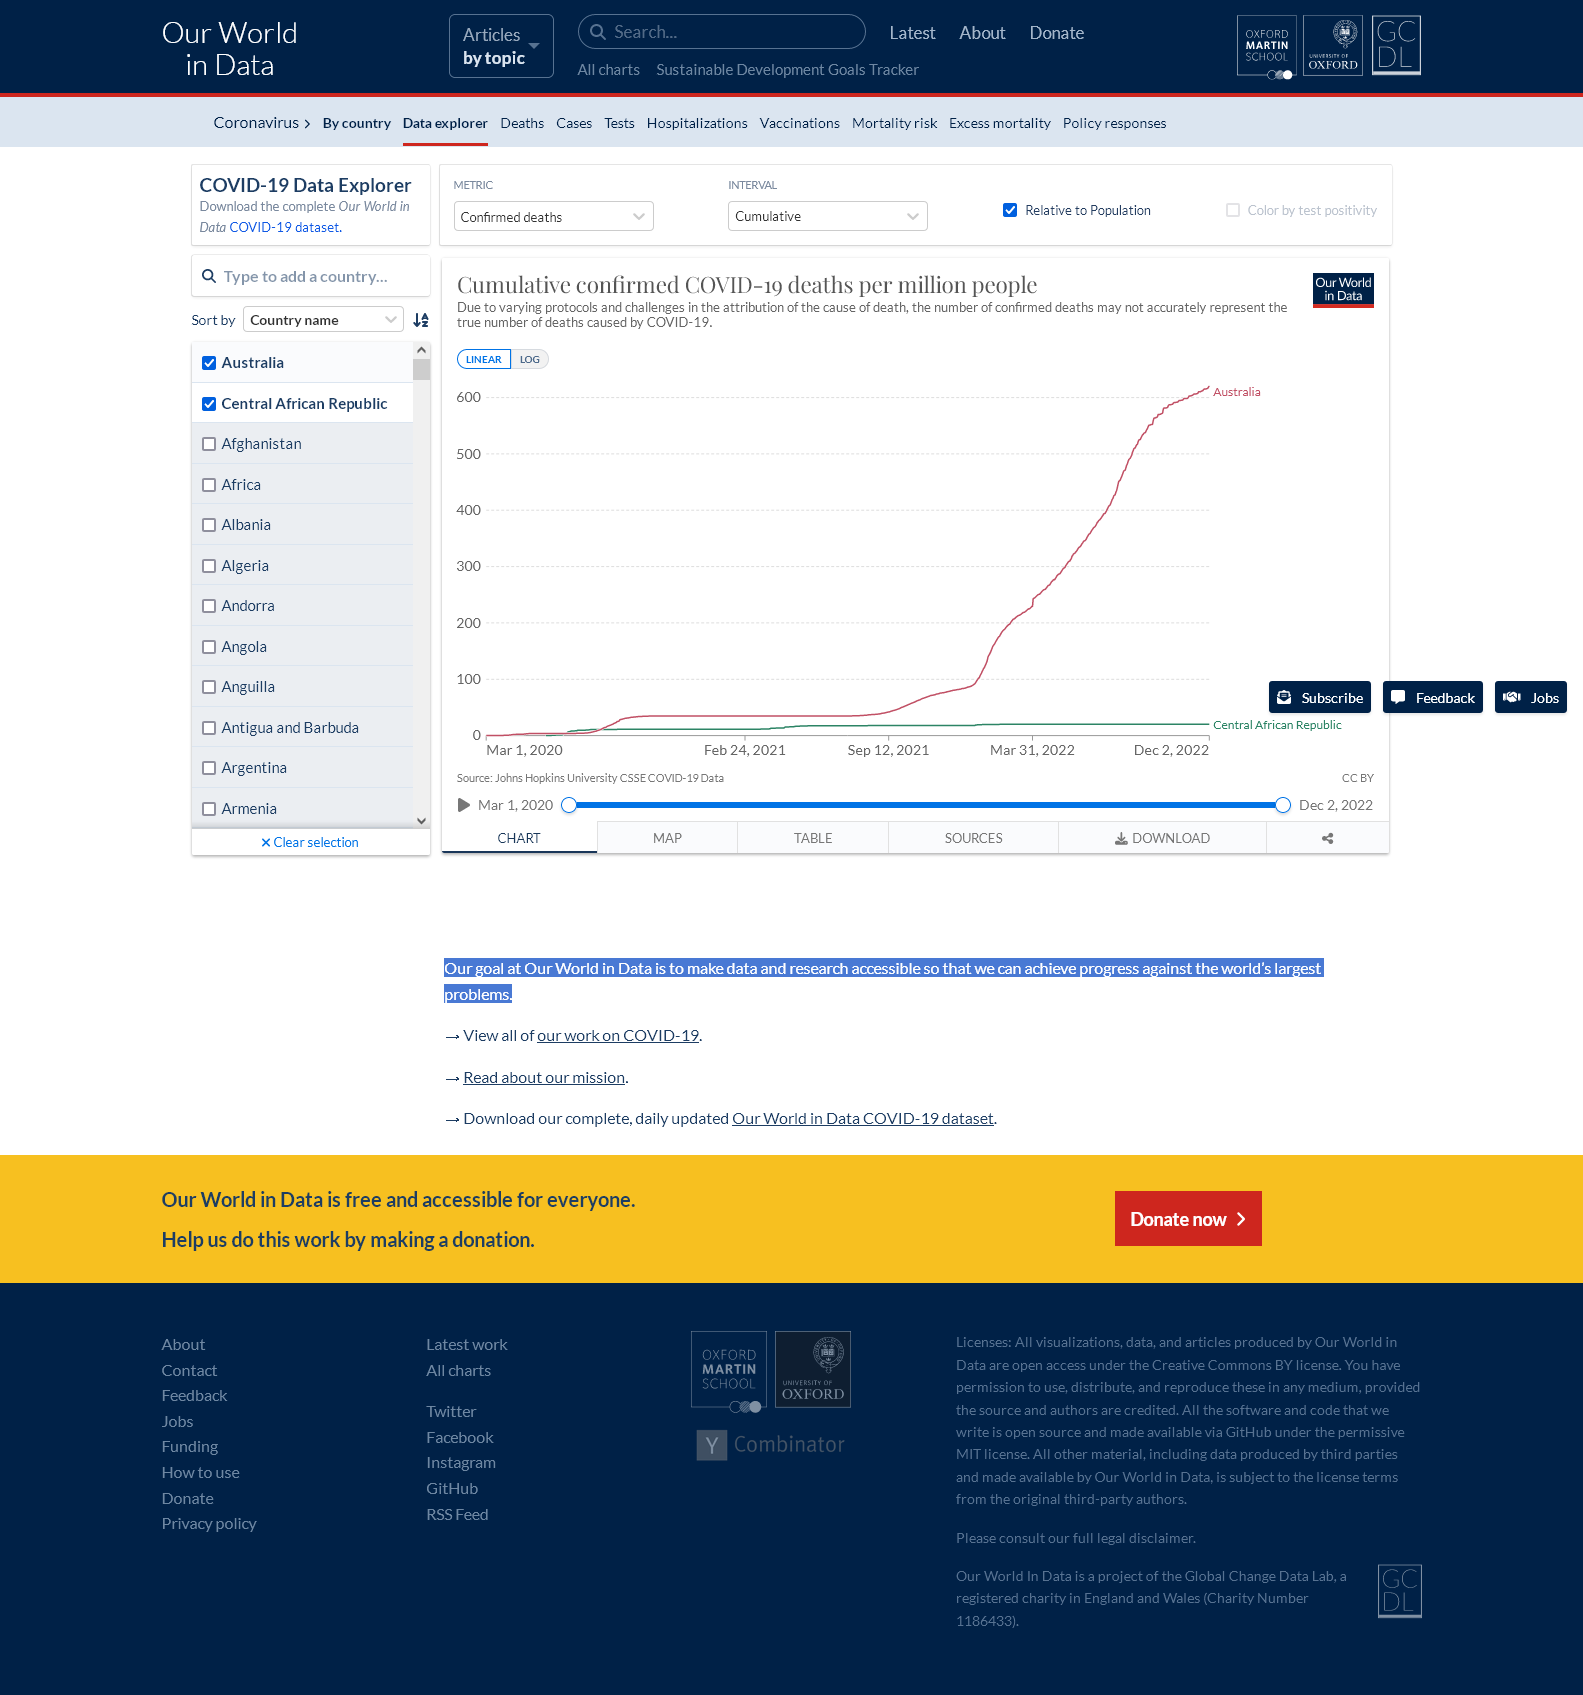Click the footer GCDL logo
The image size is (1583, 1695).
point(1399,1591)
